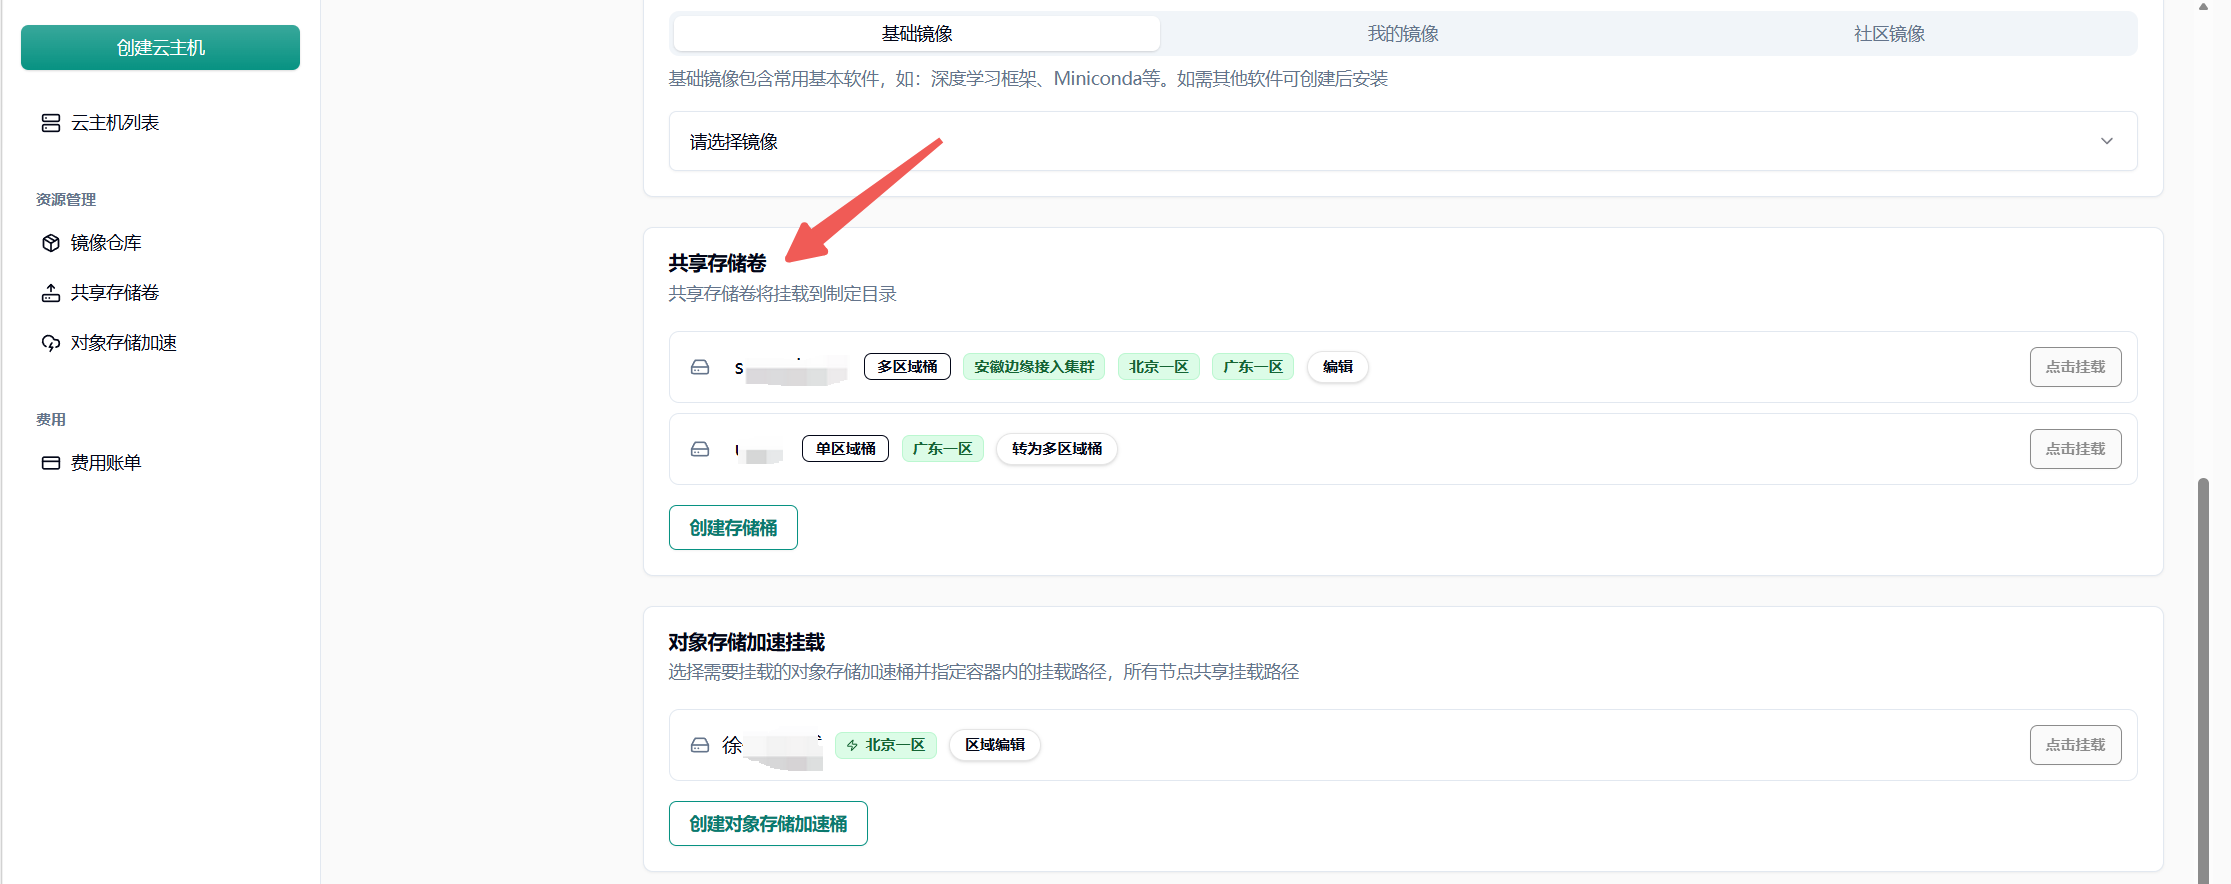Click the vertical page scrollbar thumb
This screenshot has width=2231, height=884.
2202,680
